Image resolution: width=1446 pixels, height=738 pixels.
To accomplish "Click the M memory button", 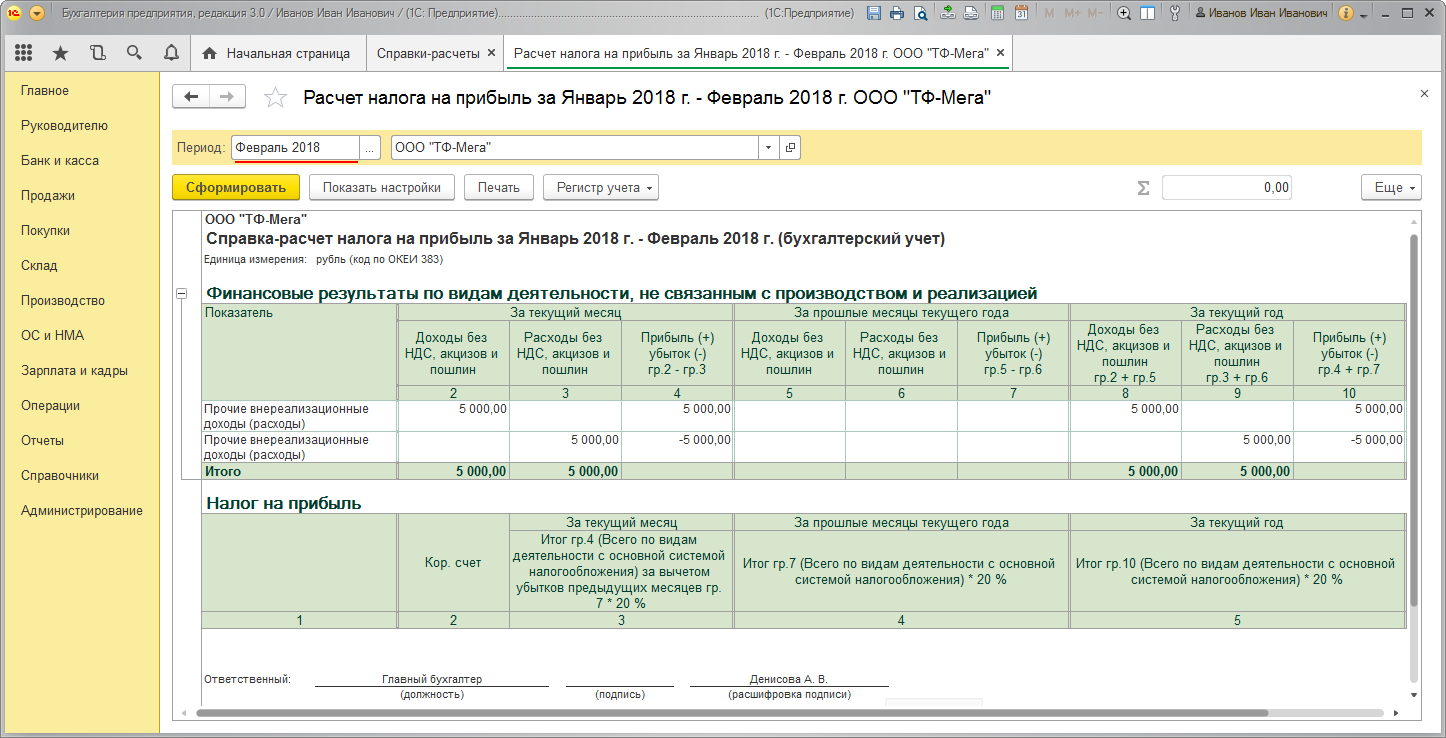I will point(1049,14).
